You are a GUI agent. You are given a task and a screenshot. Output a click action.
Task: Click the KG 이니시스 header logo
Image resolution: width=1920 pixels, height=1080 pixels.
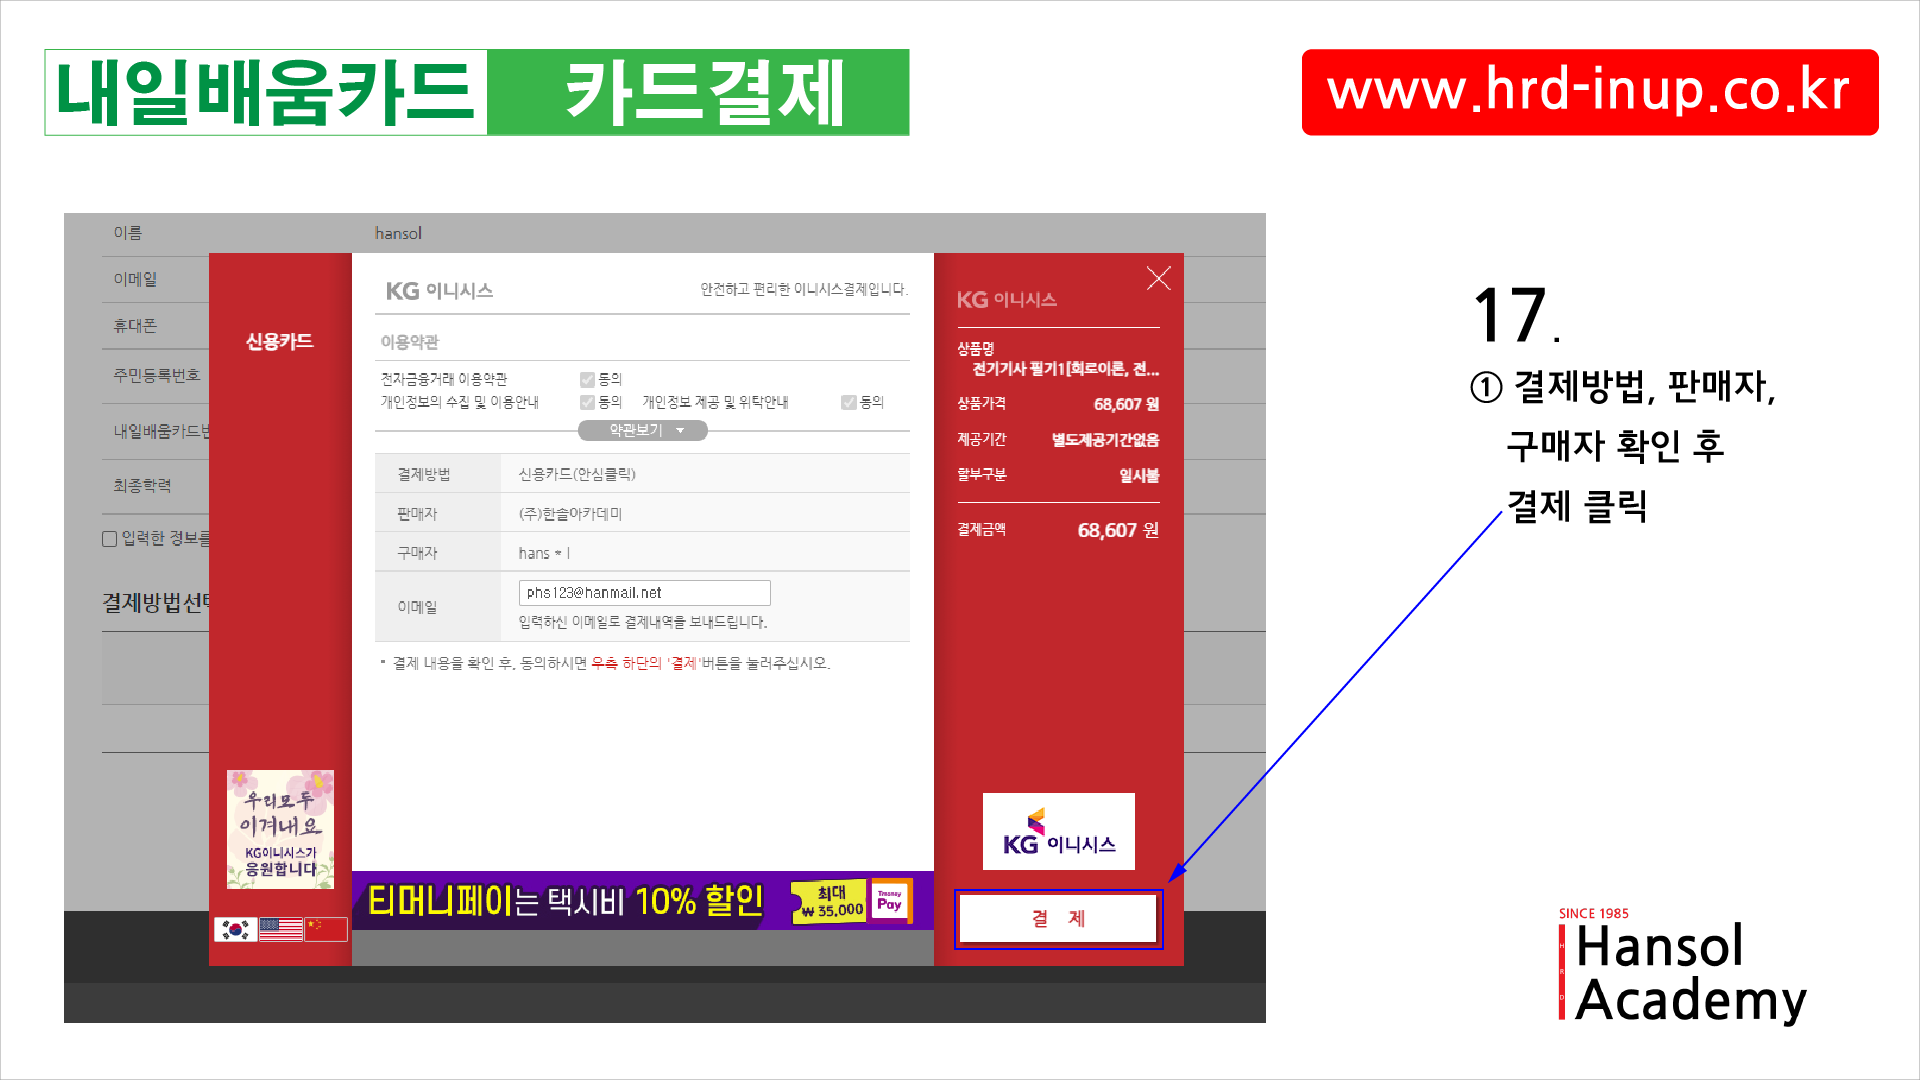439,291
